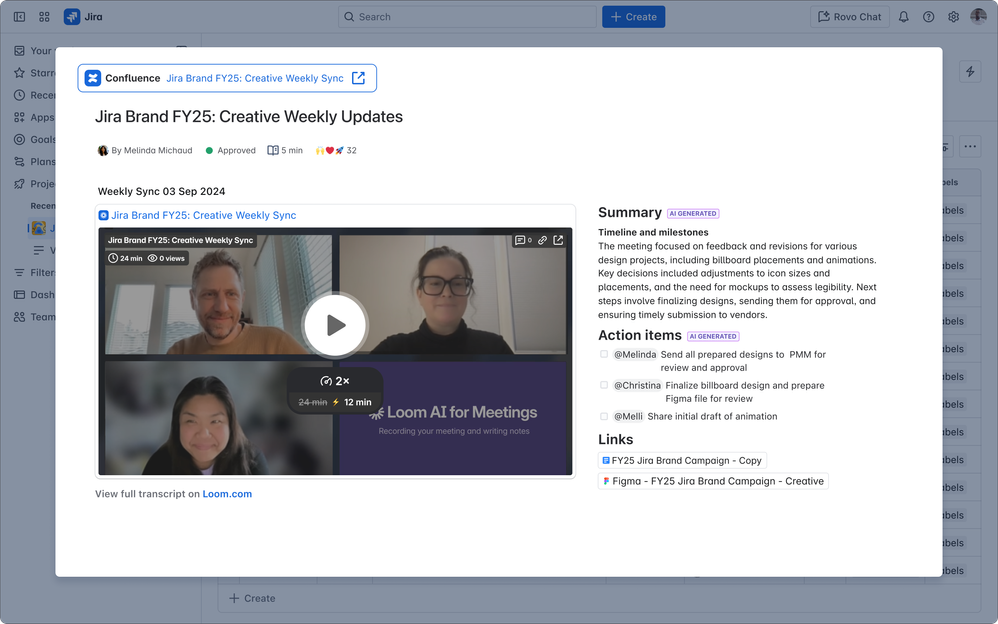Open Rovo Chat
The image size is (998, 624).
(850, 17)
